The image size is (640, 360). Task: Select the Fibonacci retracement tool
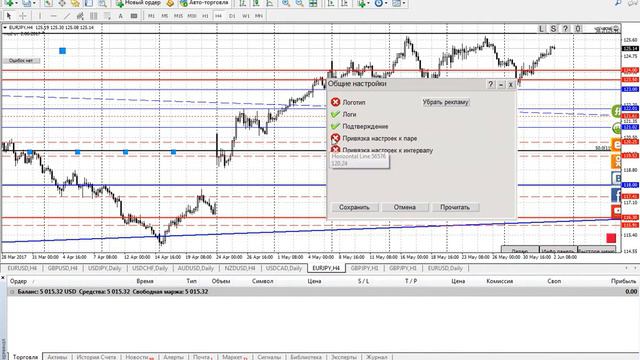pos(107,16)
